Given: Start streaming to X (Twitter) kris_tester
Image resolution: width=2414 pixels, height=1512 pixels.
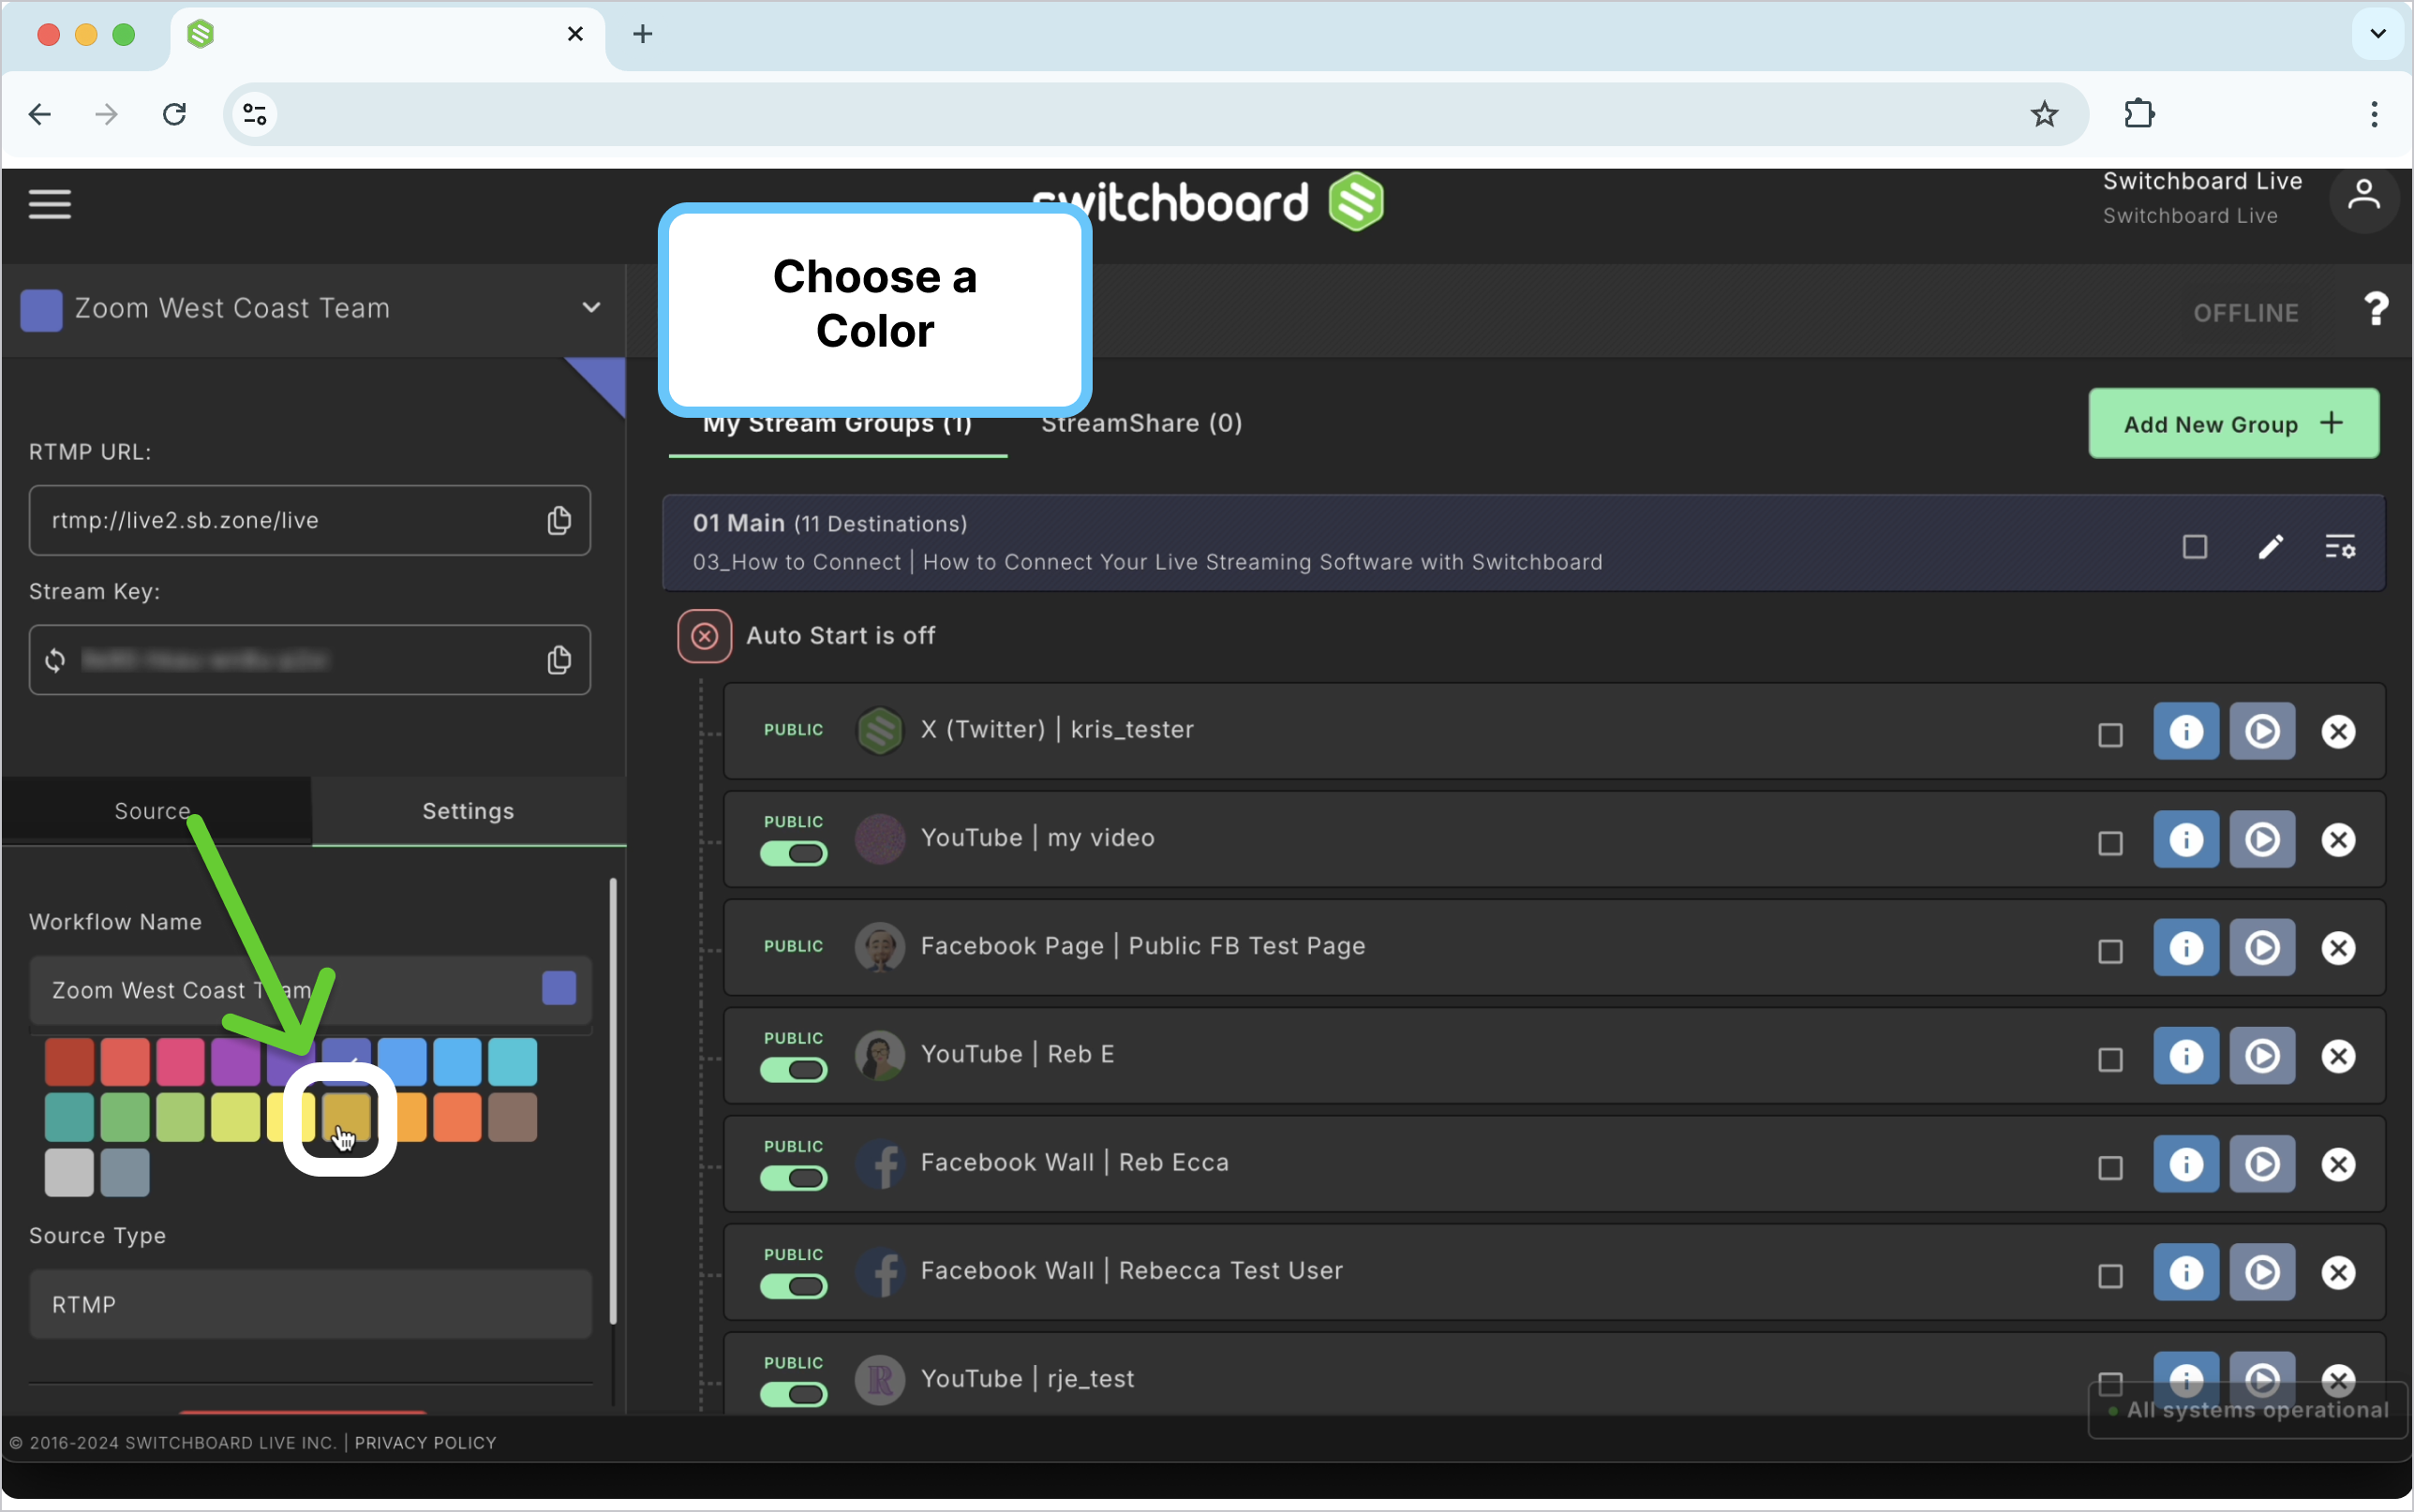Looking at the screenshot, I should tap(2262, 732).
